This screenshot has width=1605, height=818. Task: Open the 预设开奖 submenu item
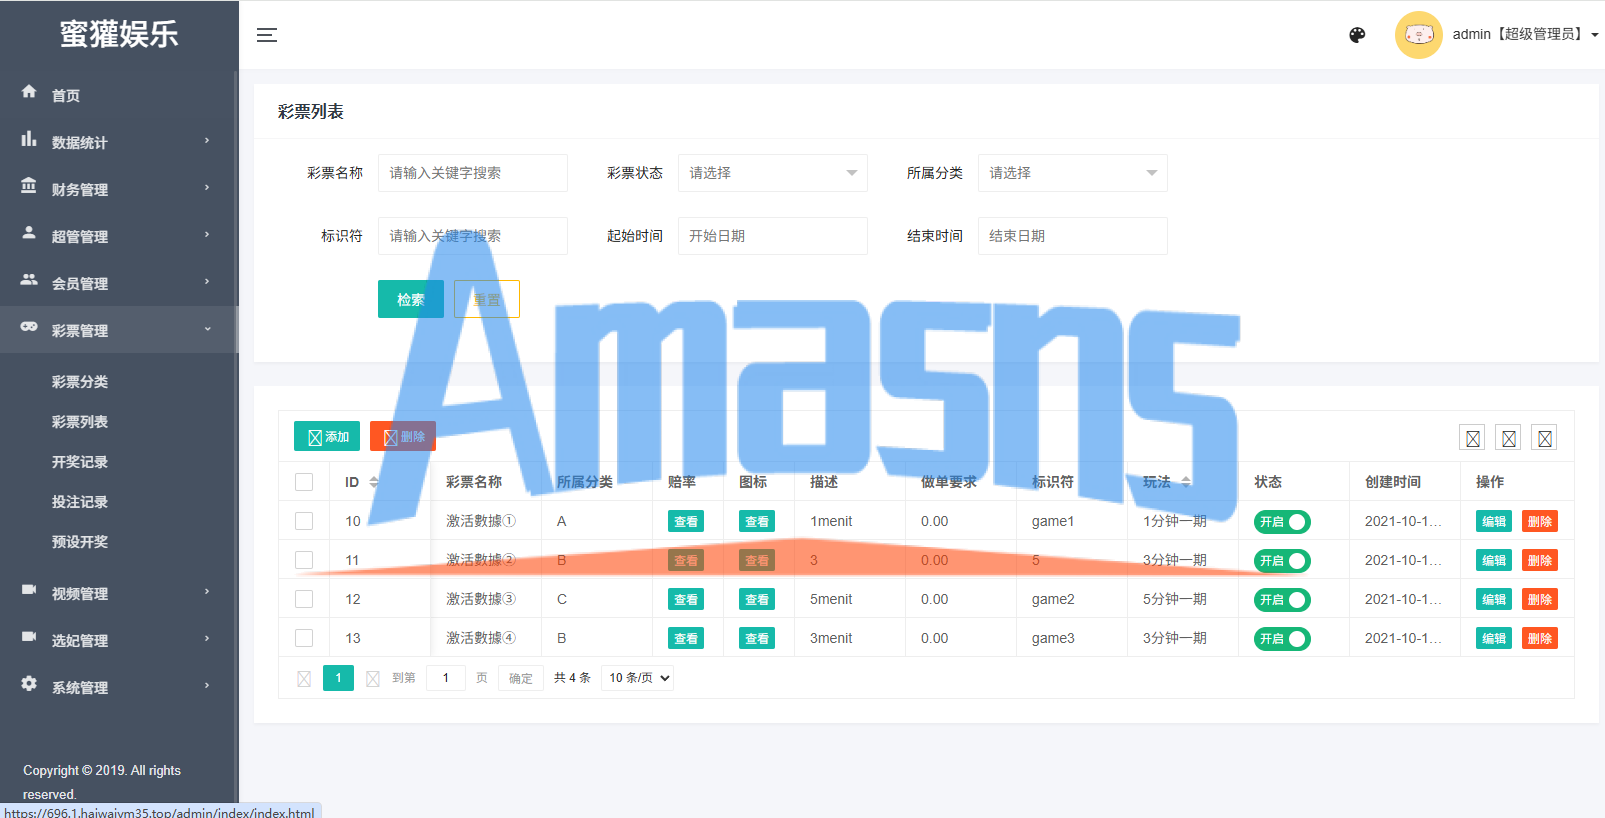(x=80, y=542)
